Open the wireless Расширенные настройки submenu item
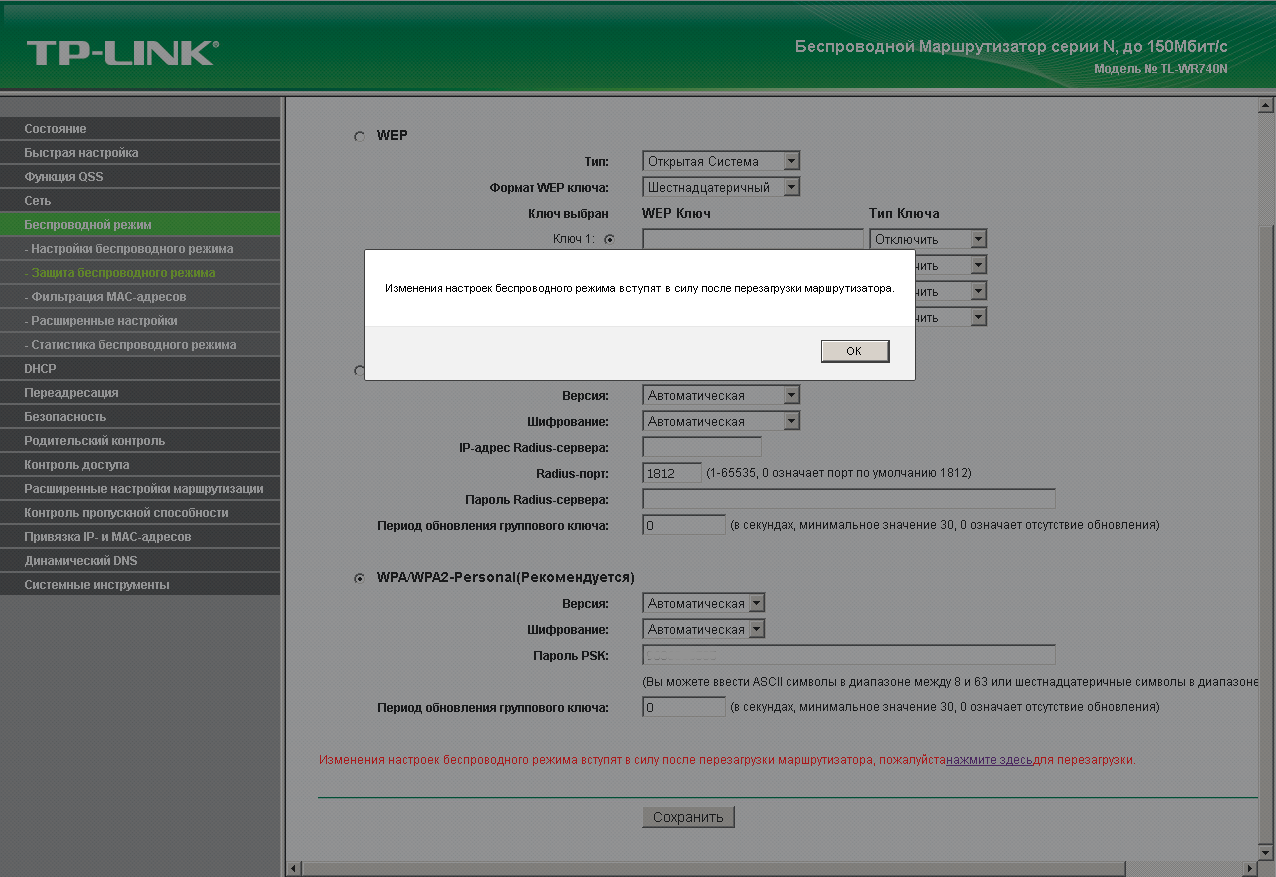The width and height of the screenshot is (1276, 877). 140,321
